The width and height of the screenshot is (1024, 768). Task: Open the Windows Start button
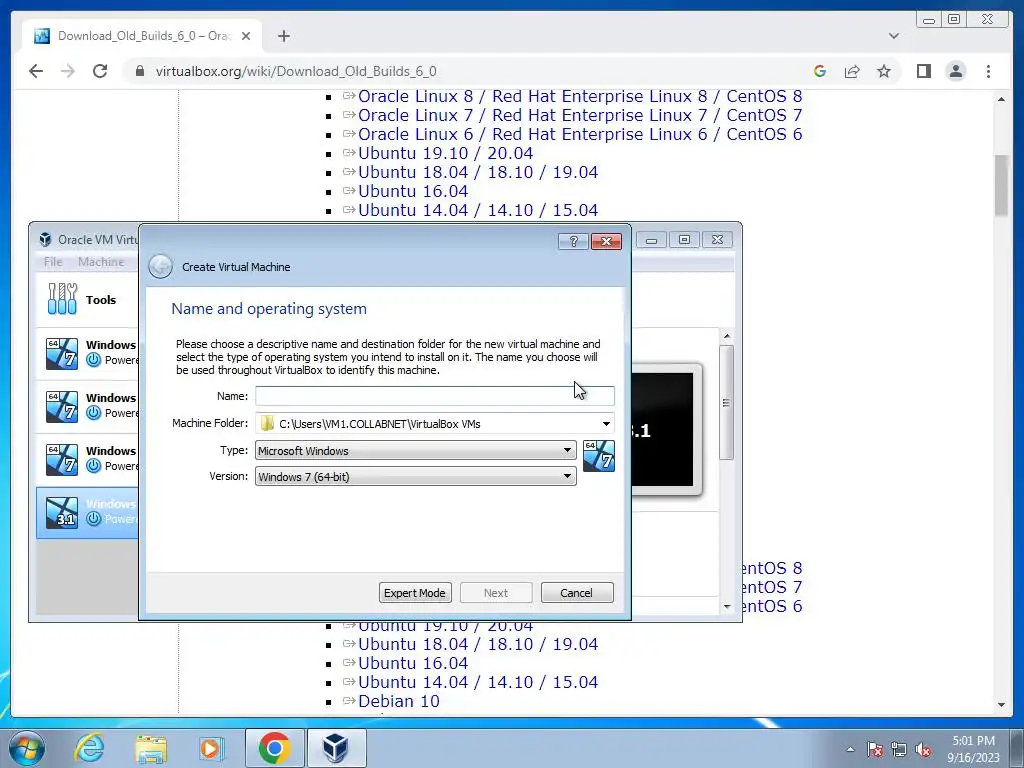pos(27,748)
